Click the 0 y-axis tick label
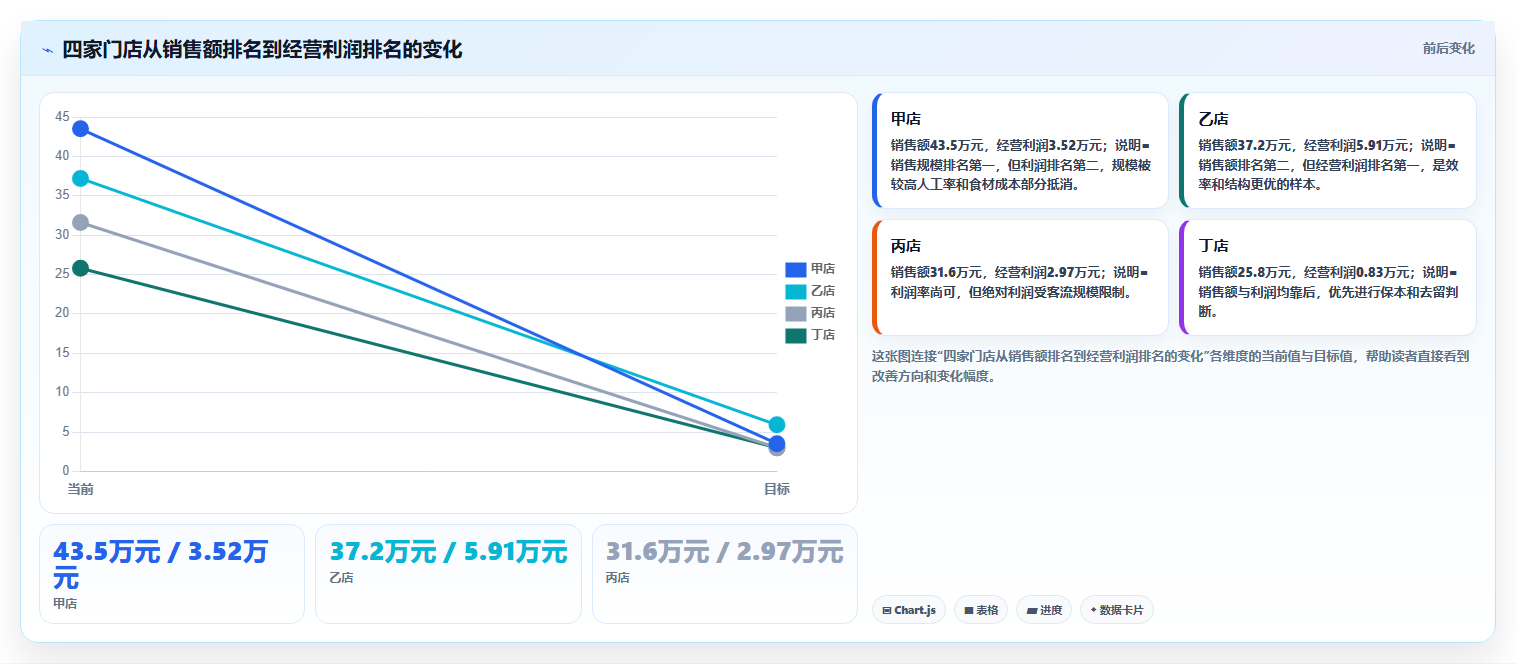Viewport: 1516px width, 664px height. (x=66, y=471)
